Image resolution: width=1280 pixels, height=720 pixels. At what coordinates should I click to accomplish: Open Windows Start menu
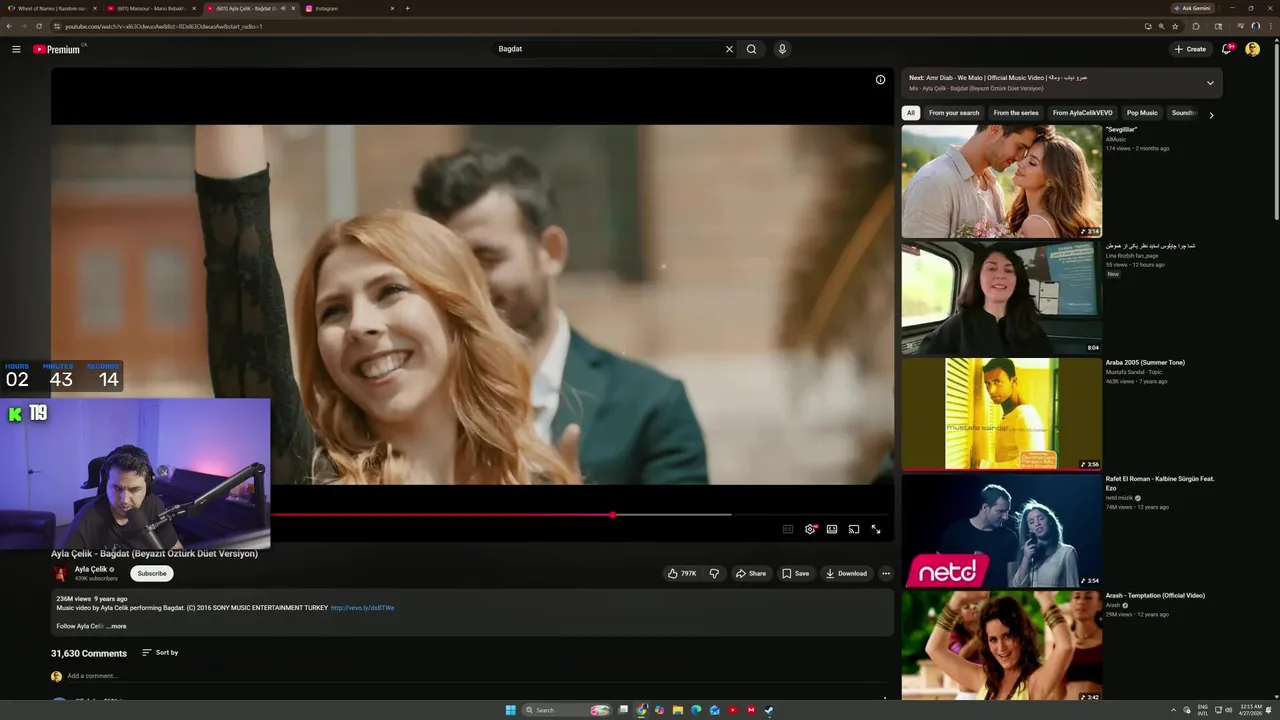(511, 710)
